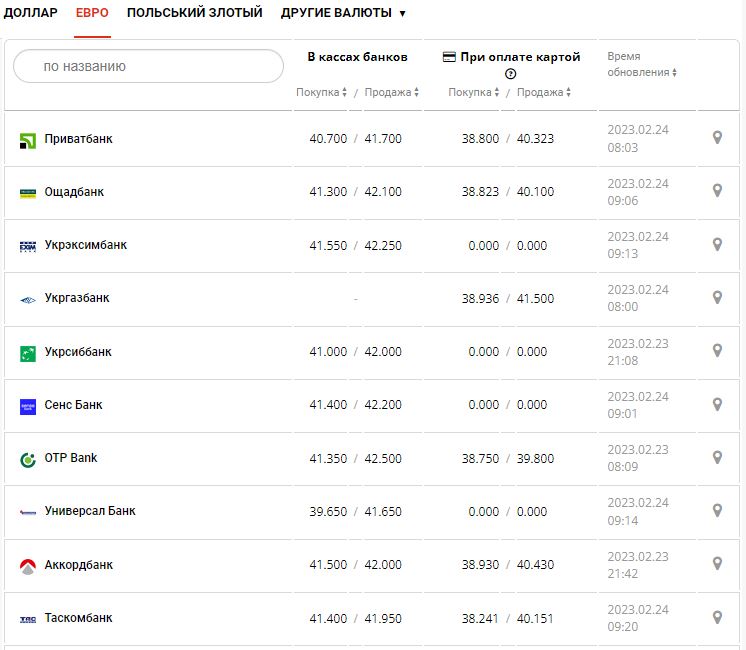Switch to the ДОЛЛАР tab
Image resolution: width=746 pixels, height=650 pixels.
tap(31, 13)
